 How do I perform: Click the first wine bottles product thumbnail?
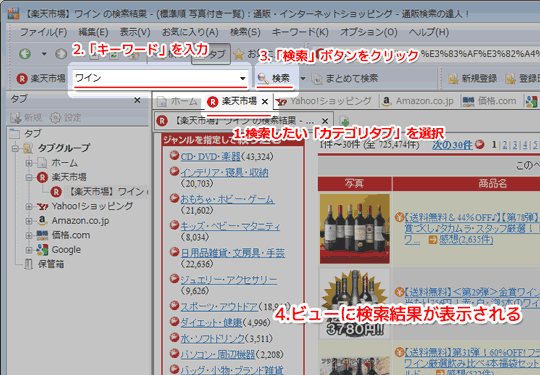coord(355,228)
